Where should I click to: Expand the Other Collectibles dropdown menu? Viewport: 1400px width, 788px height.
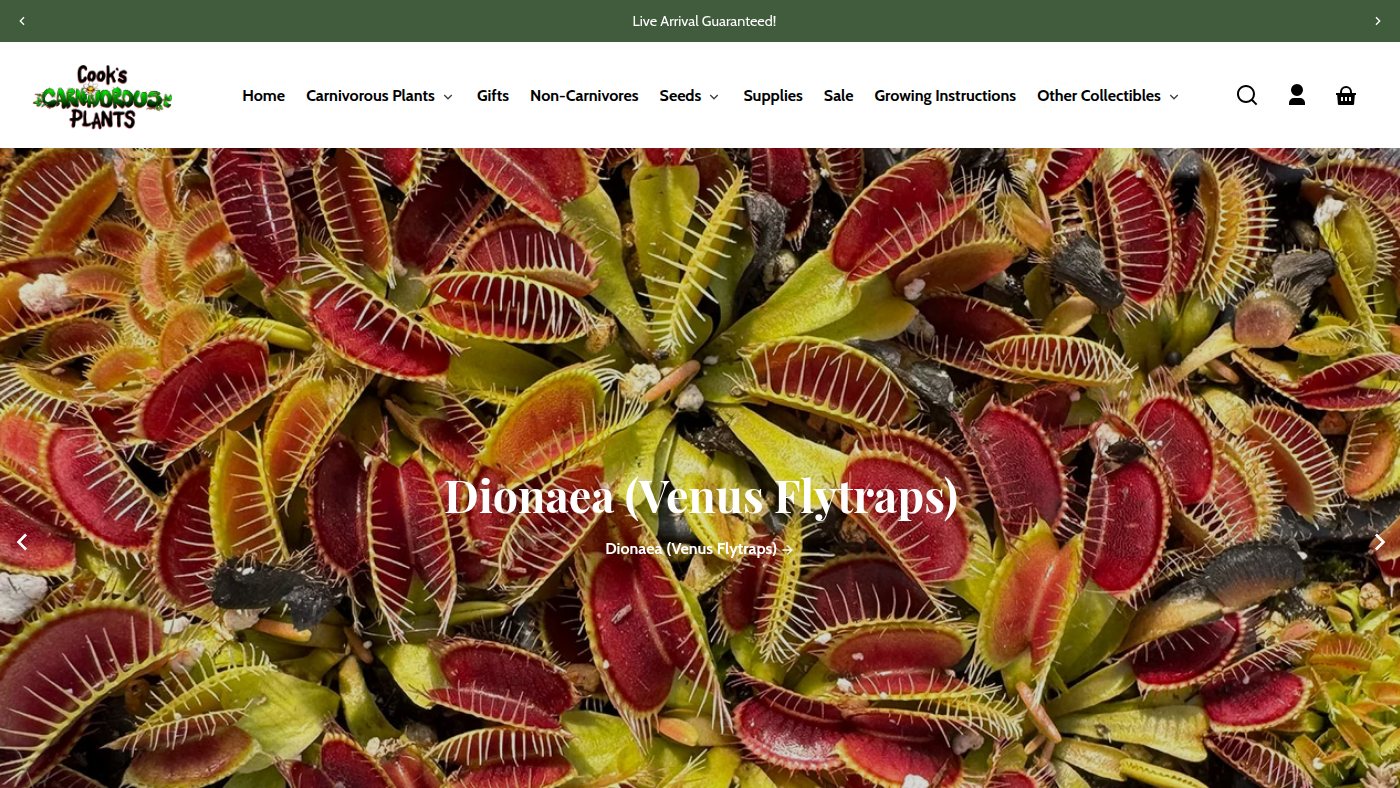click(1108, 96)
